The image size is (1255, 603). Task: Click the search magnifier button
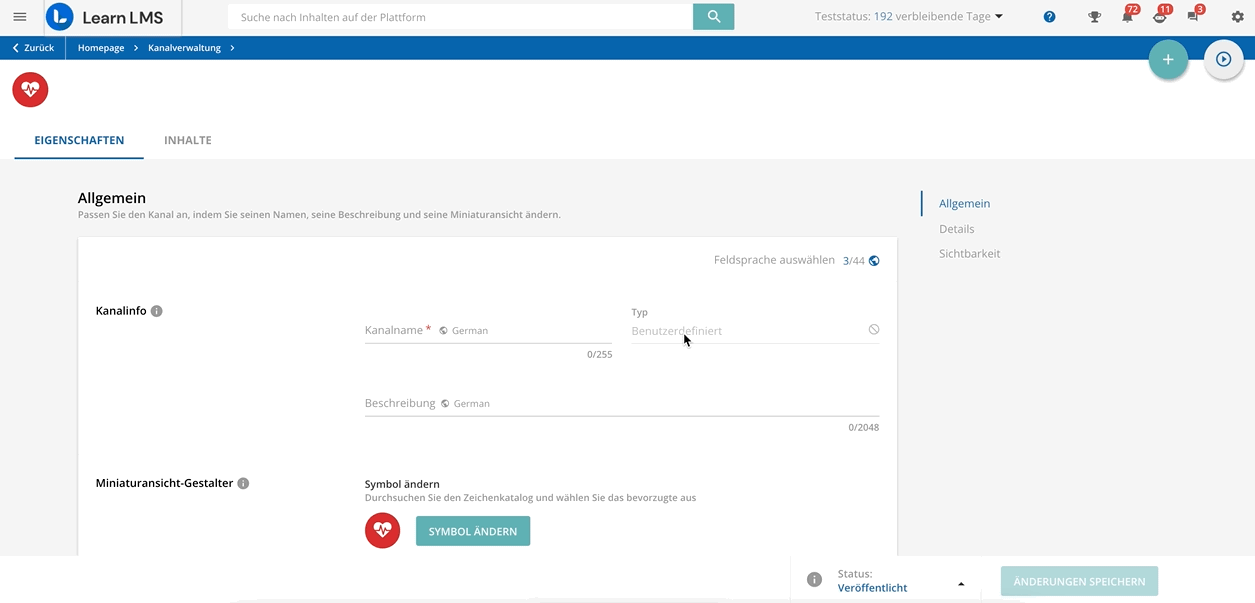coord(713,17)
